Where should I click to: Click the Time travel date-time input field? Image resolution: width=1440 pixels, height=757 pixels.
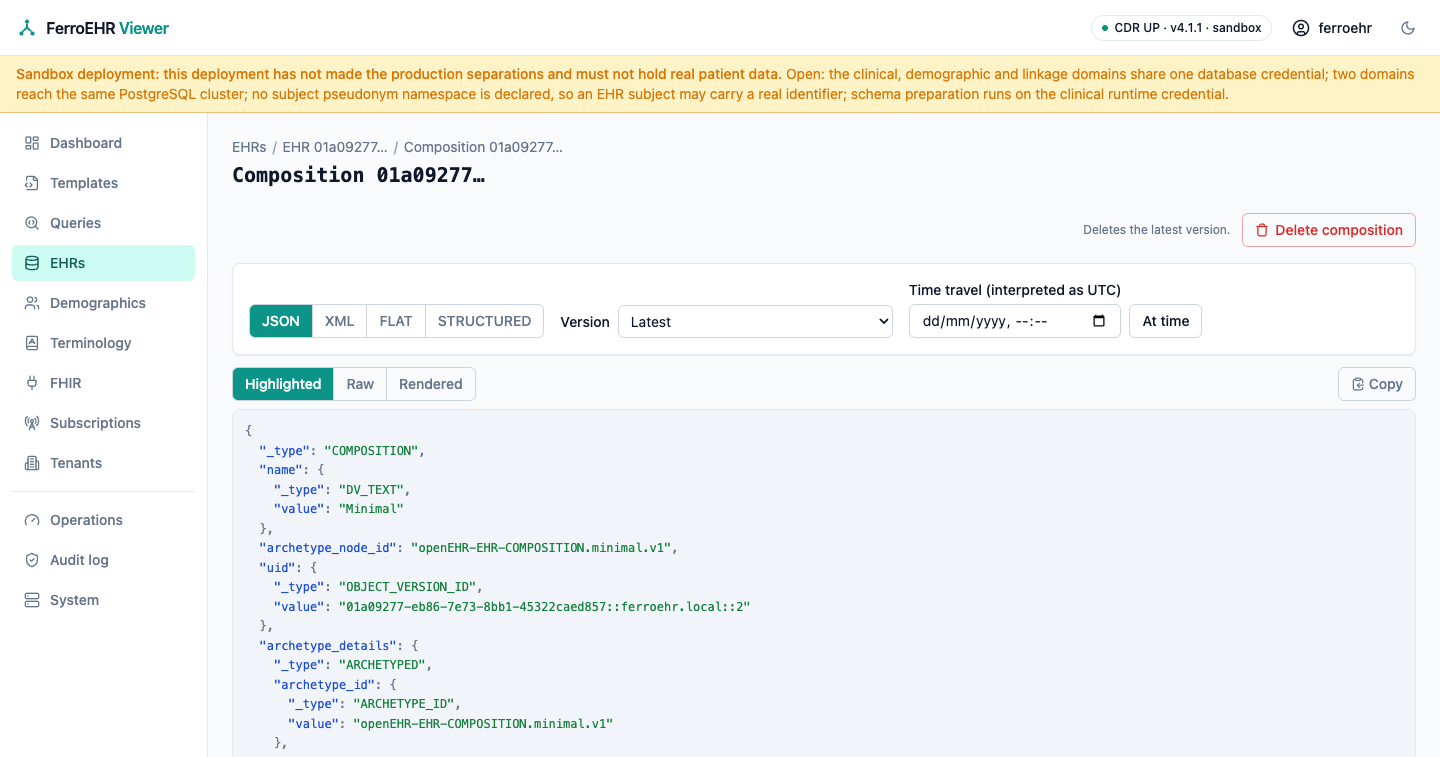point(1014,321)
